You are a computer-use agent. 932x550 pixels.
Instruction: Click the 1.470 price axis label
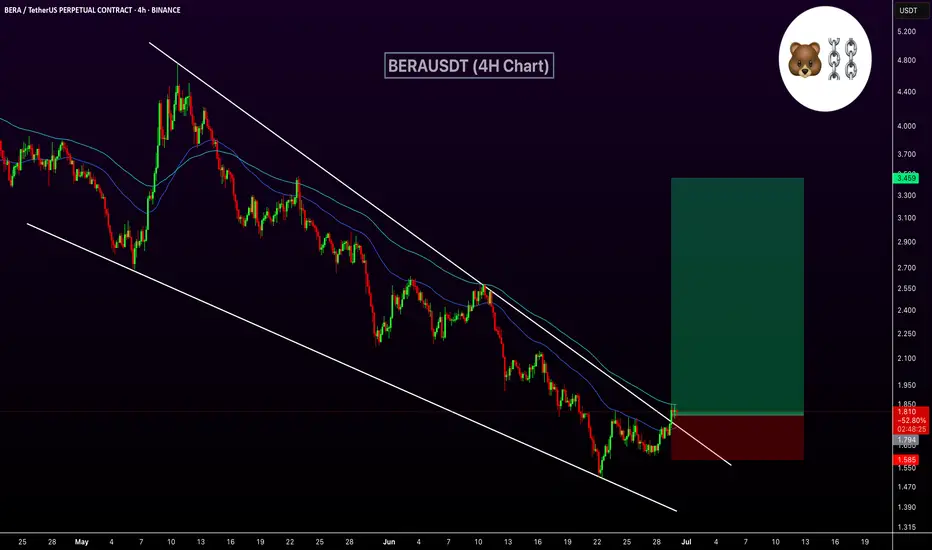(906, 487)
